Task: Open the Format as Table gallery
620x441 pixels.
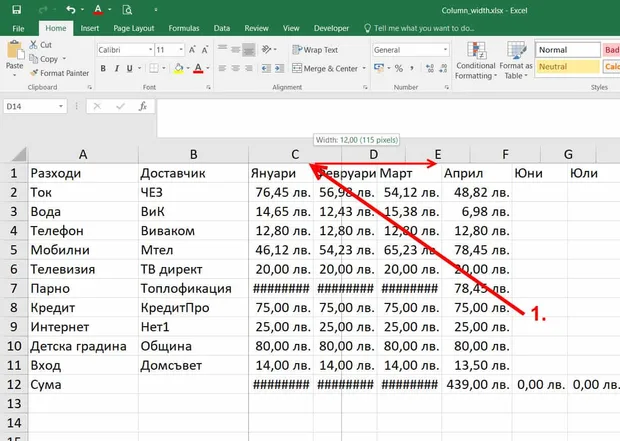Action: click(516, 60)
